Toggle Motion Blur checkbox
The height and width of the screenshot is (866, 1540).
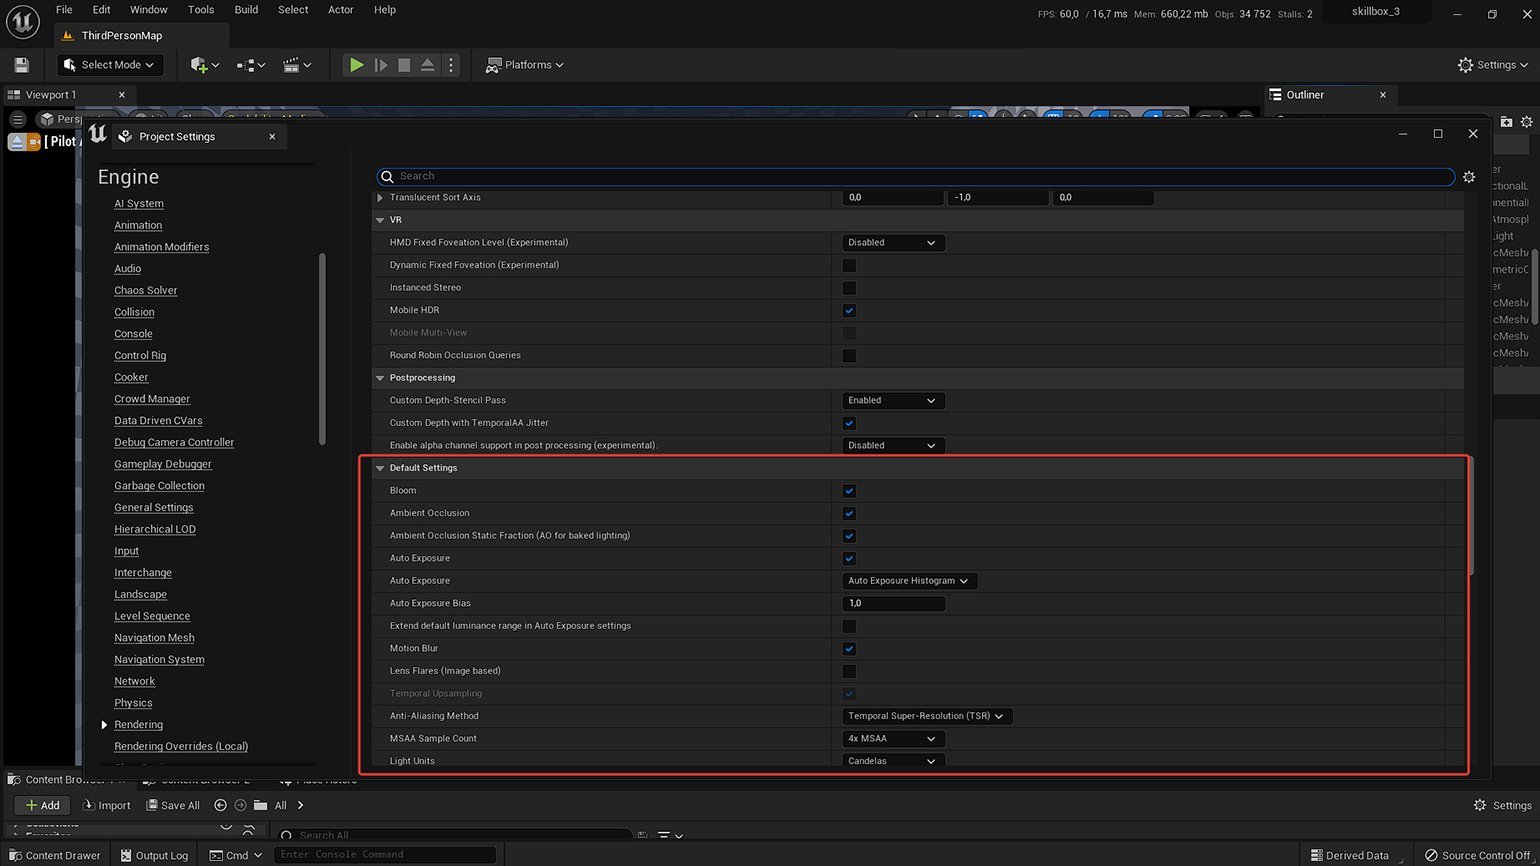pyautogui.click(x=849, y=648)
